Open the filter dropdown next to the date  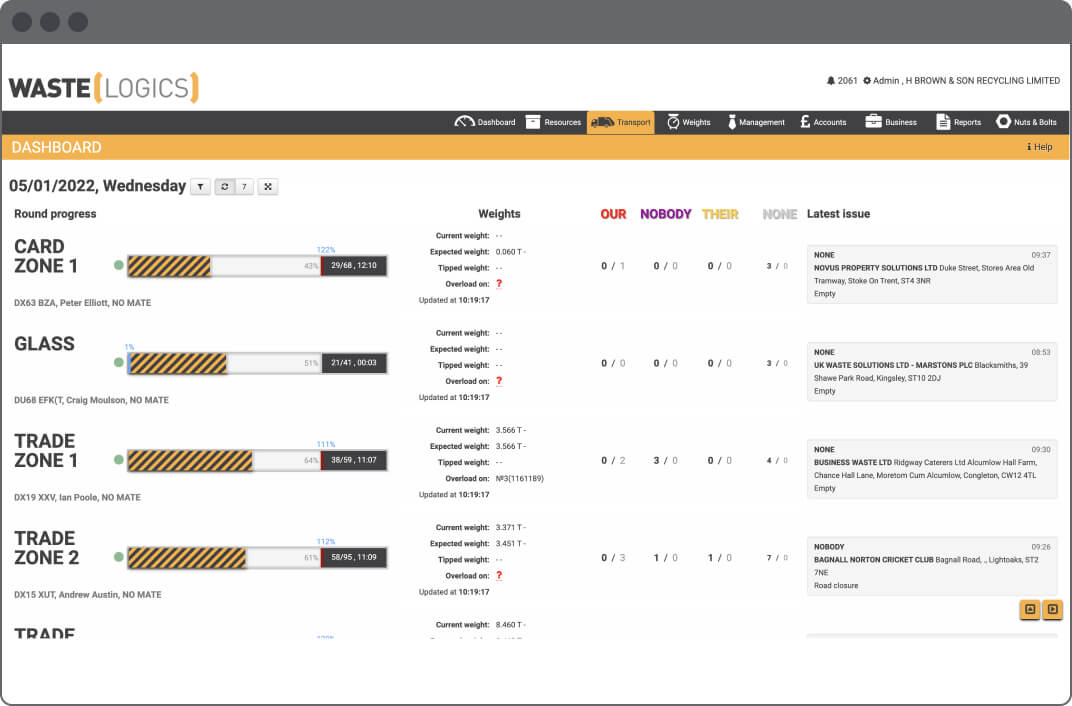click(x=200, y=187)
